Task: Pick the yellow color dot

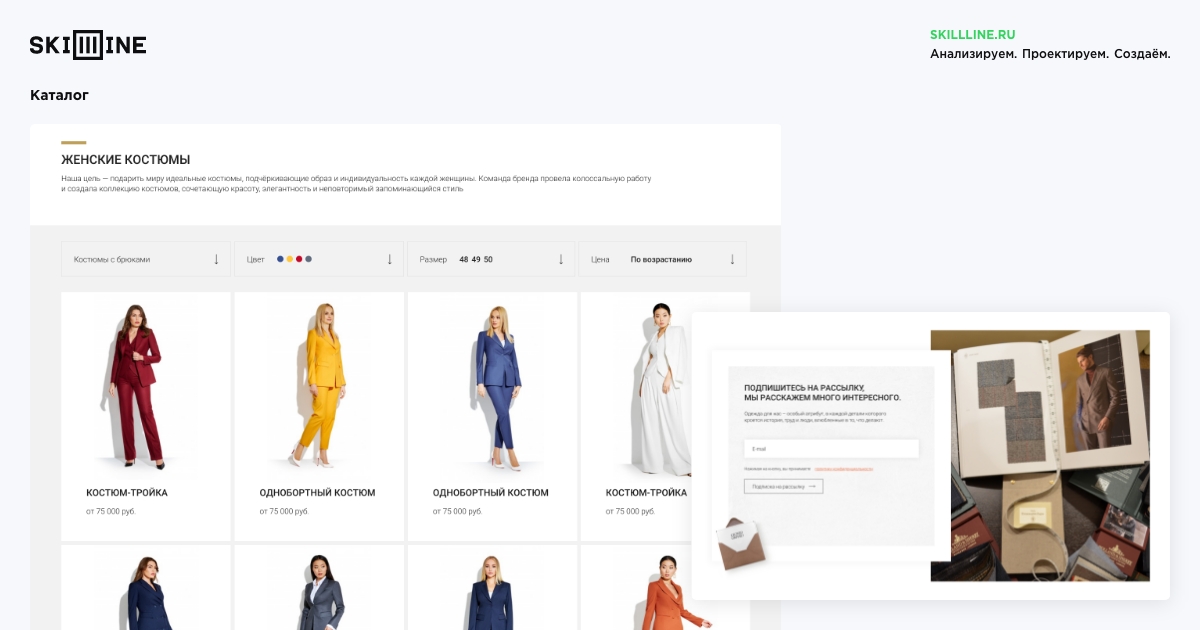Action: pyautogui.click(x=290, y=259)
